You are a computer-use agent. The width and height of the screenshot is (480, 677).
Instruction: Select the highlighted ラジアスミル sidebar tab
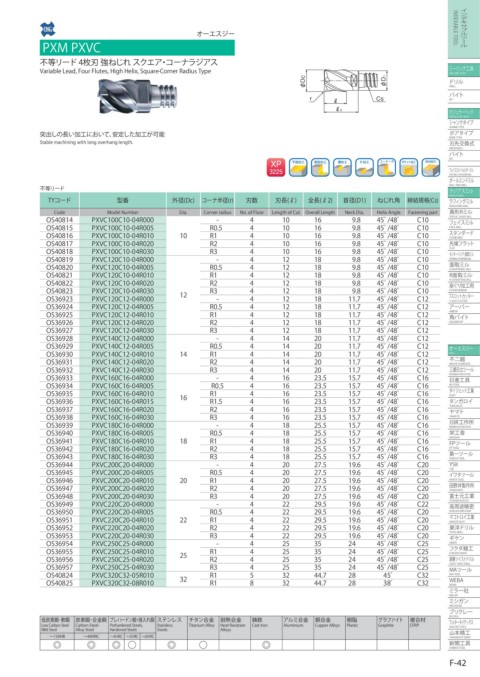pyautogui.click(x=464, y=192)
